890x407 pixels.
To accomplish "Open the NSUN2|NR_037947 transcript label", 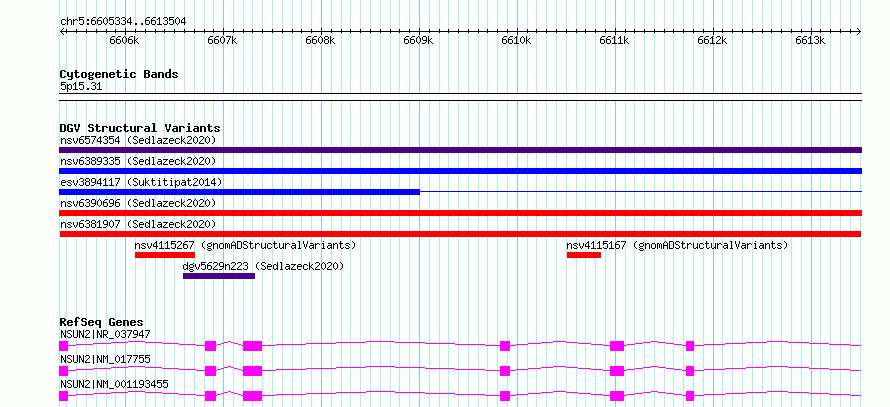I will (105, 334).
